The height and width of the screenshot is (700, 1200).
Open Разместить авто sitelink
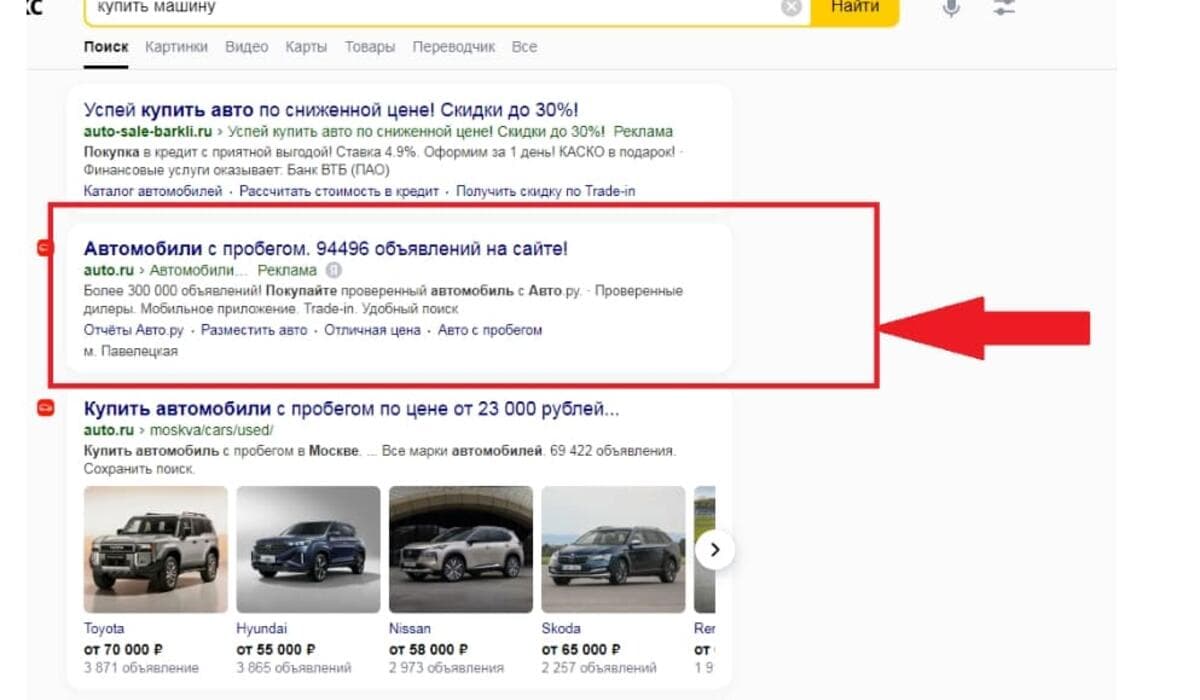click(x=254, y=330)
